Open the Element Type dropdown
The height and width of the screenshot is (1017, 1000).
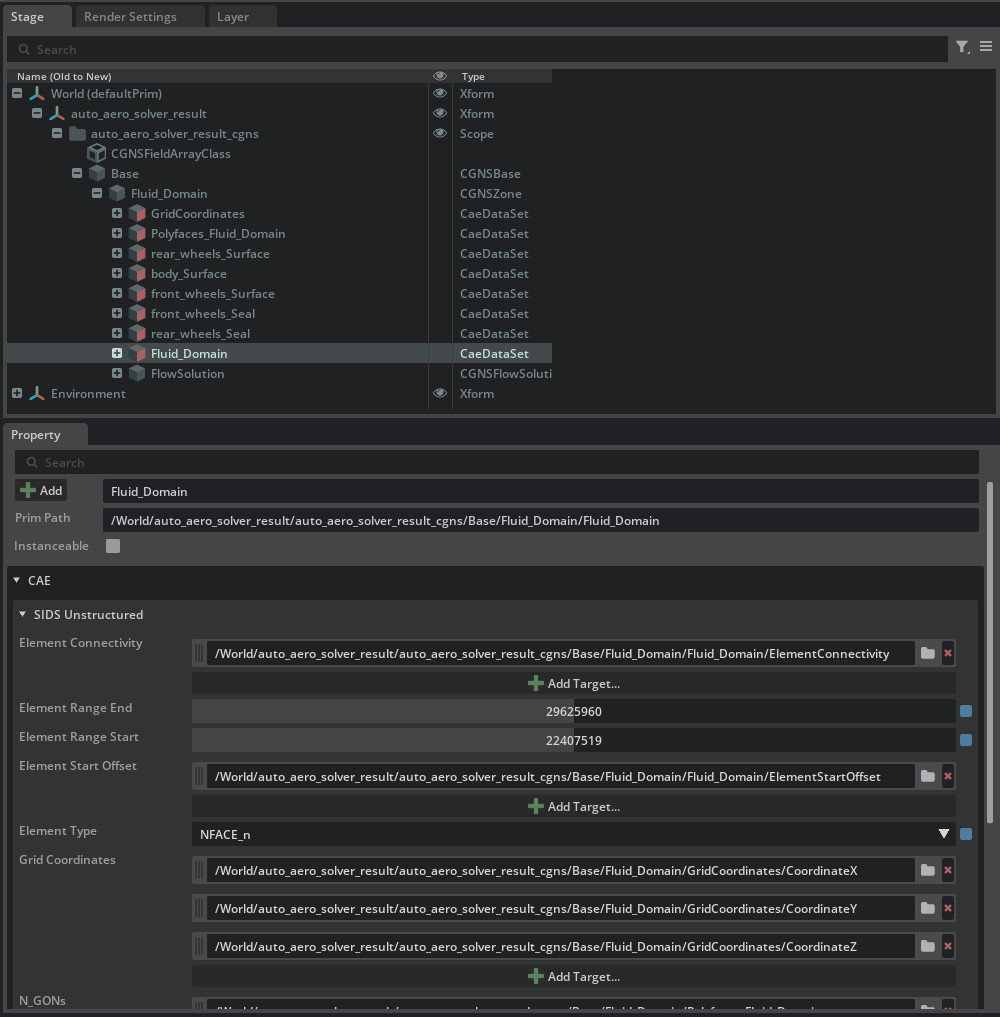572,834
